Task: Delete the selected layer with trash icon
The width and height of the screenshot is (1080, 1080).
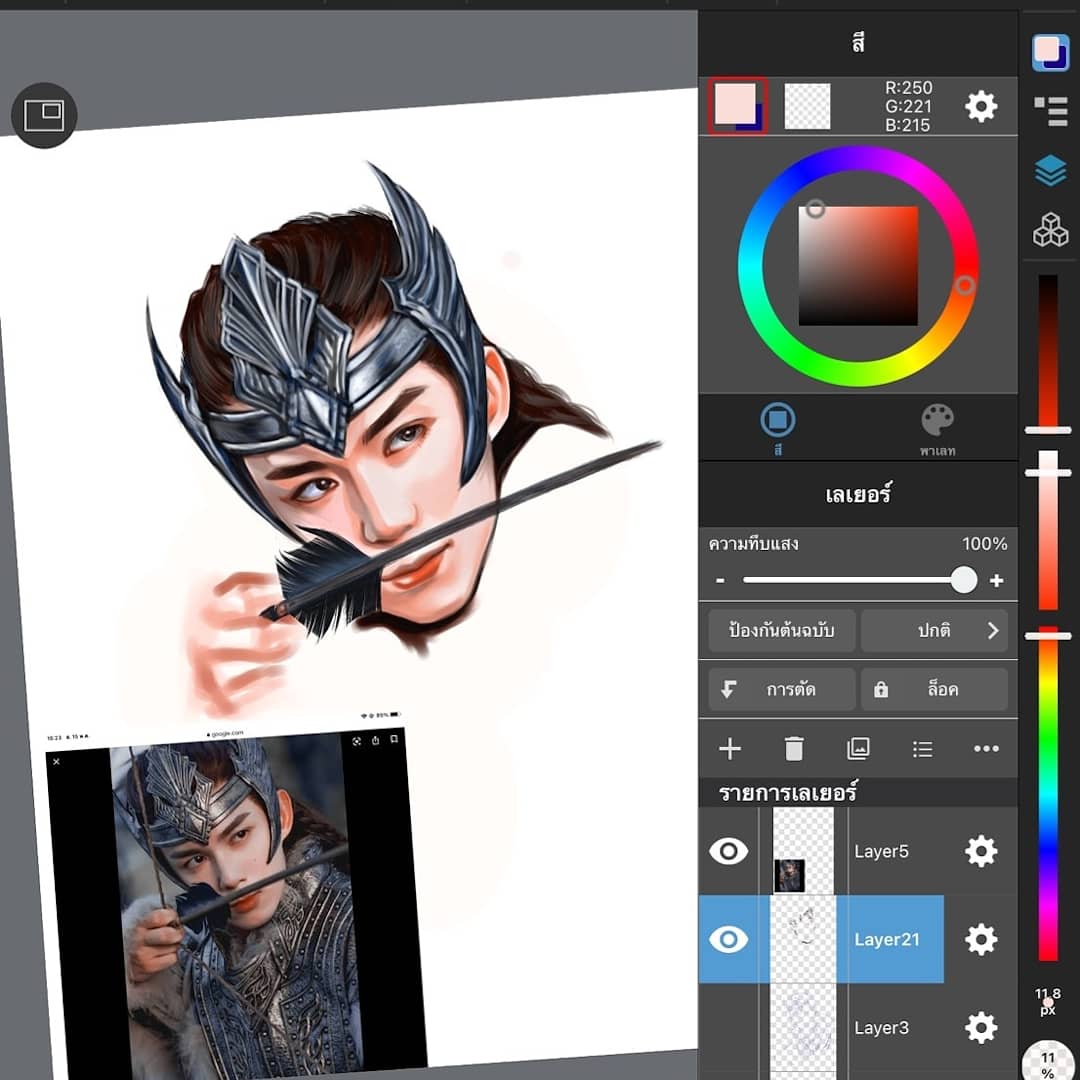Action: (x=793, y=749)
